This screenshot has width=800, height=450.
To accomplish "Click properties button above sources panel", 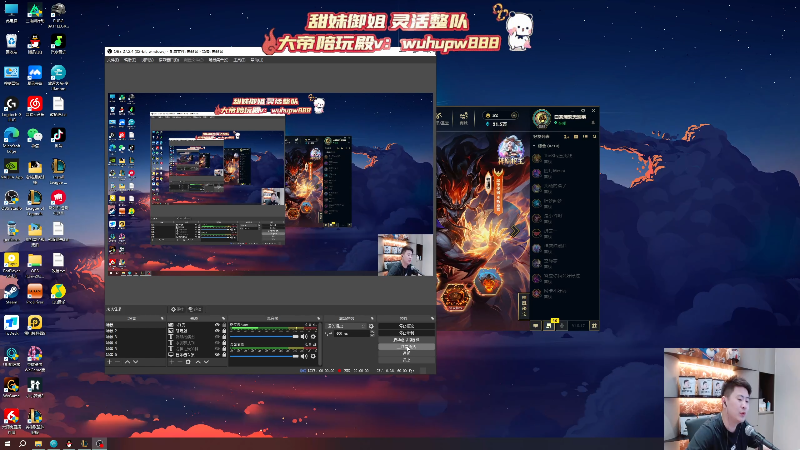I will pyautogui.click(x=177, y=309).
